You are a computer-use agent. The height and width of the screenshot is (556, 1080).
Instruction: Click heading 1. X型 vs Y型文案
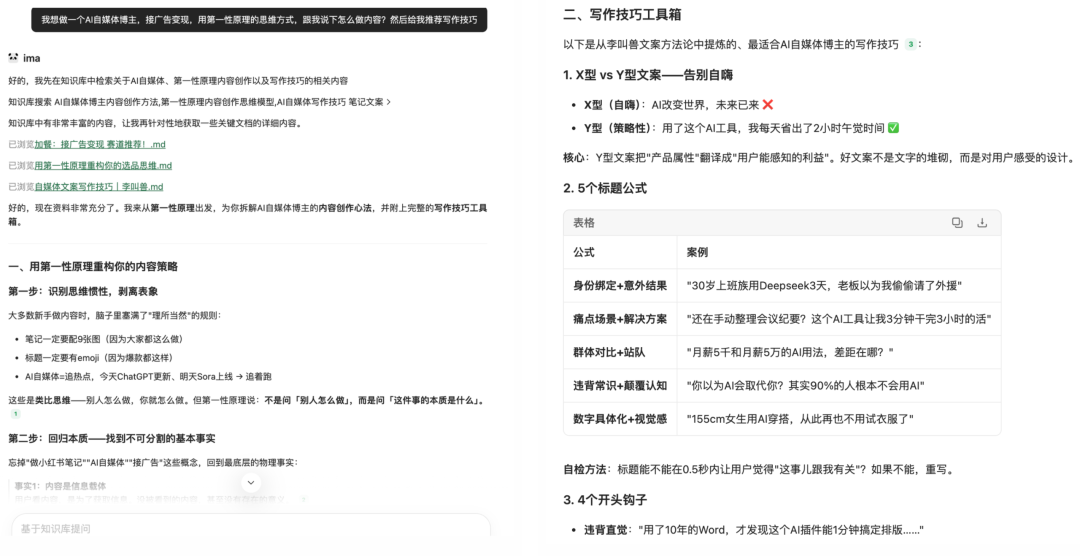(x=647, y=75)
